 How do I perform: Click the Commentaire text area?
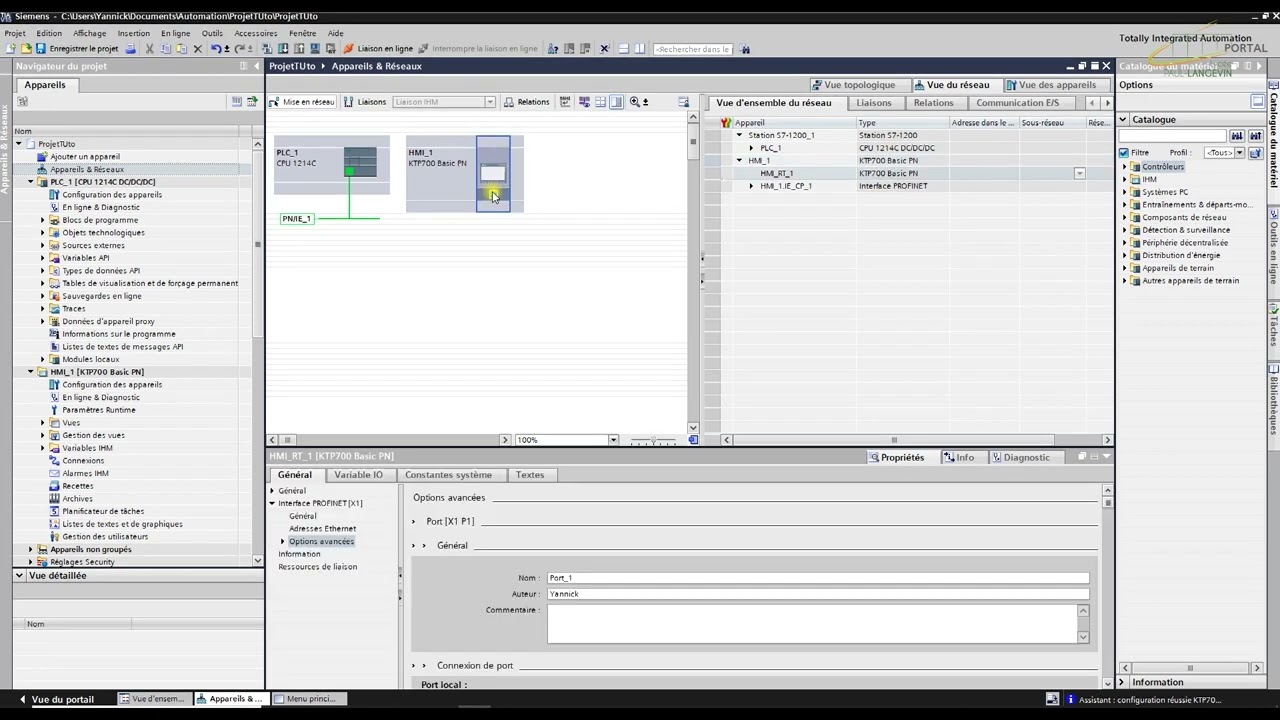tap(811, 624)
